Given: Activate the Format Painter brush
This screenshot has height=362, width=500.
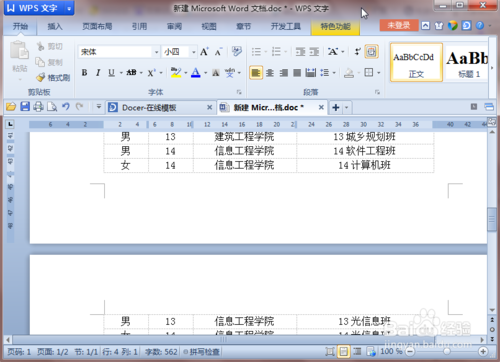Looking at the screenshot, I should click(x=40, y=78).
